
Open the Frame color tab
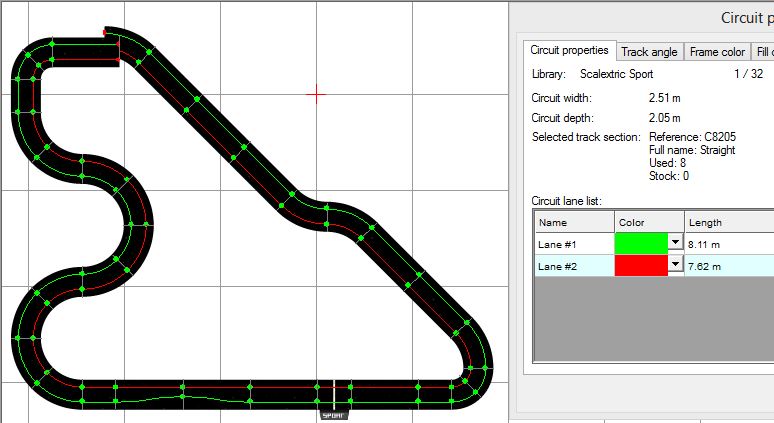pos(718,52)
